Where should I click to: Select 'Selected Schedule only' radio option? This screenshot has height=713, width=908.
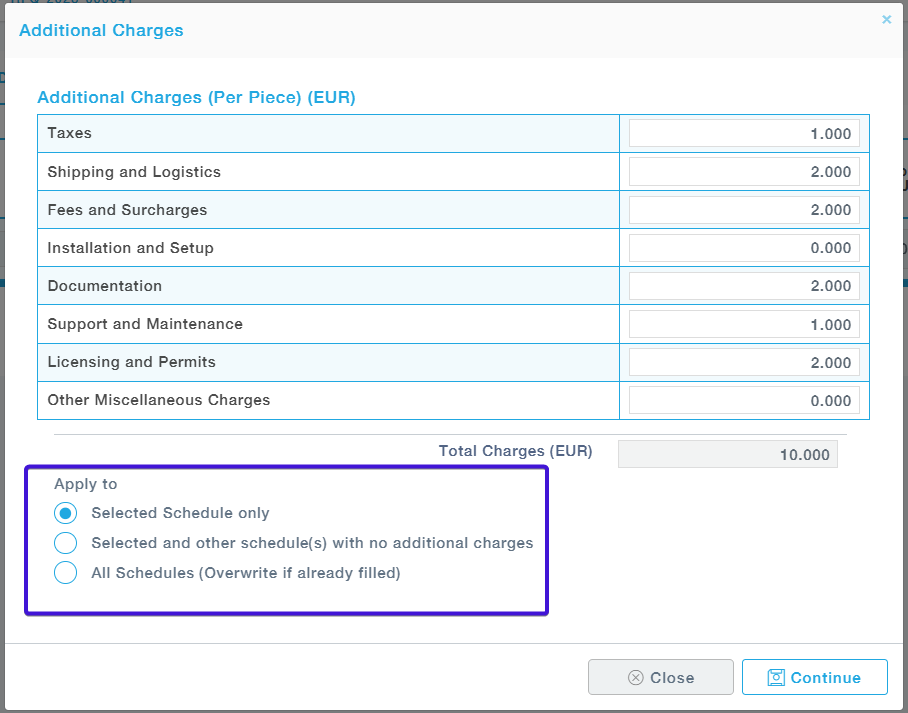click(x=66, y=513)
